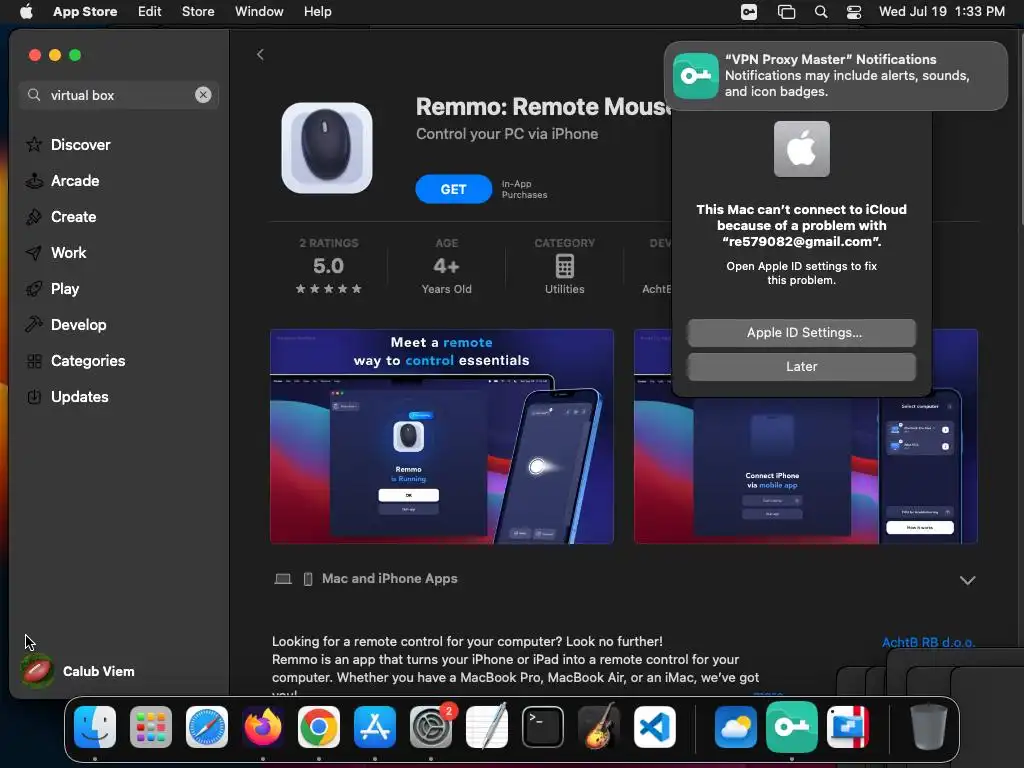The image size is (1024, 768).
Task: Open Control Center in menu bar
Action: coord(854,12)
